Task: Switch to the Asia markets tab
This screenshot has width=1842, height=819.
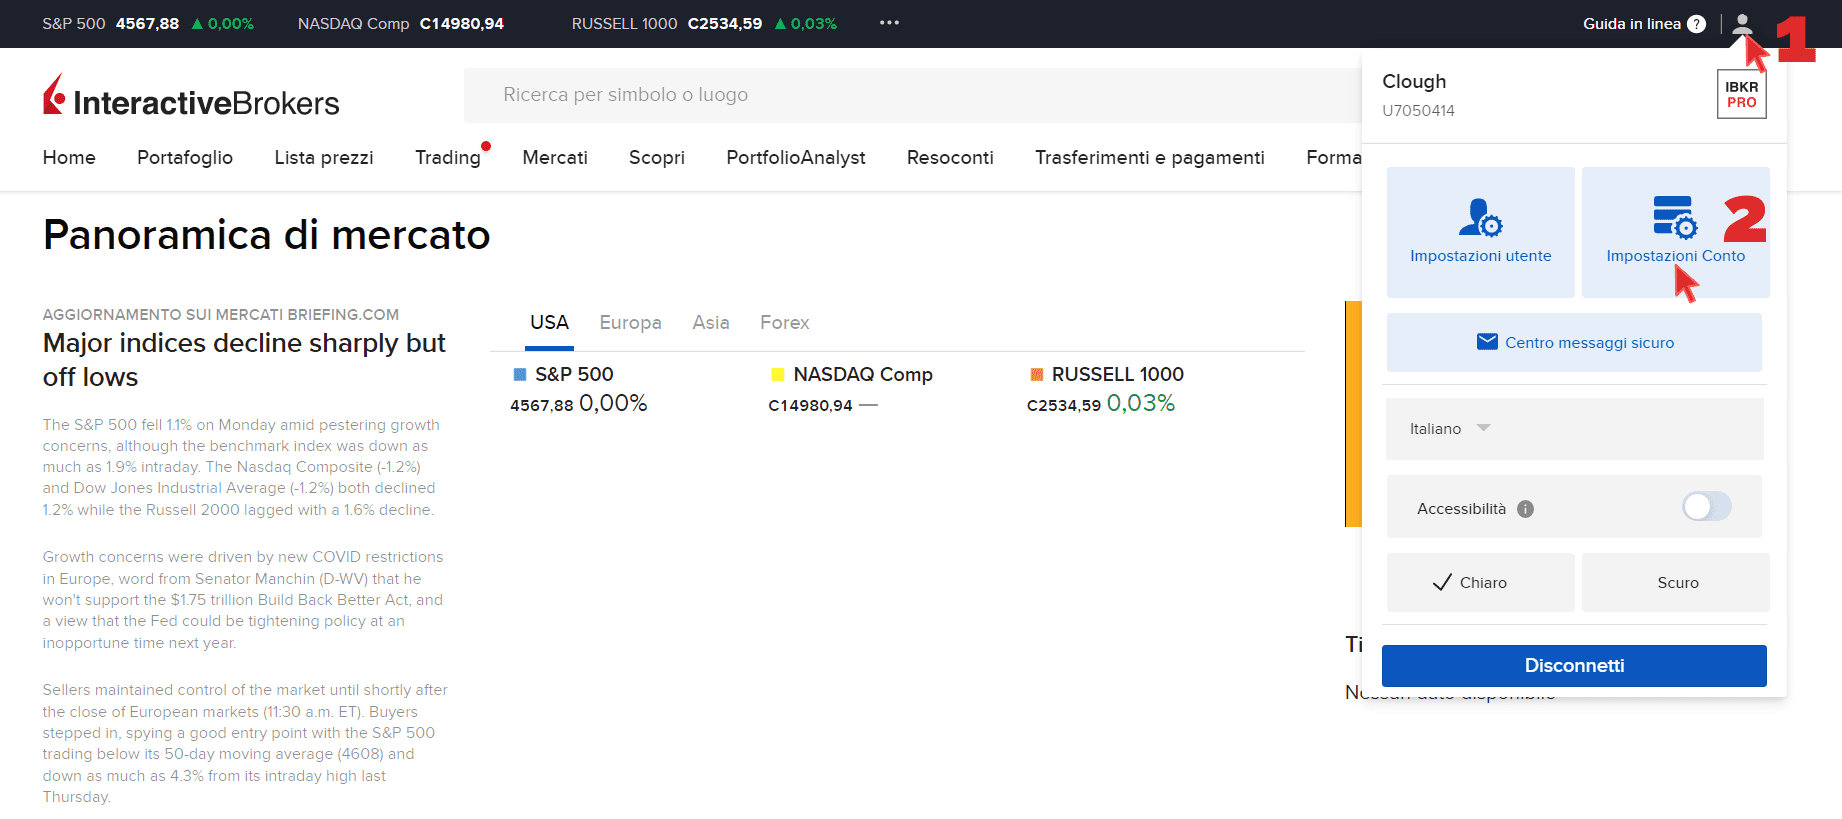Action: 711,323
